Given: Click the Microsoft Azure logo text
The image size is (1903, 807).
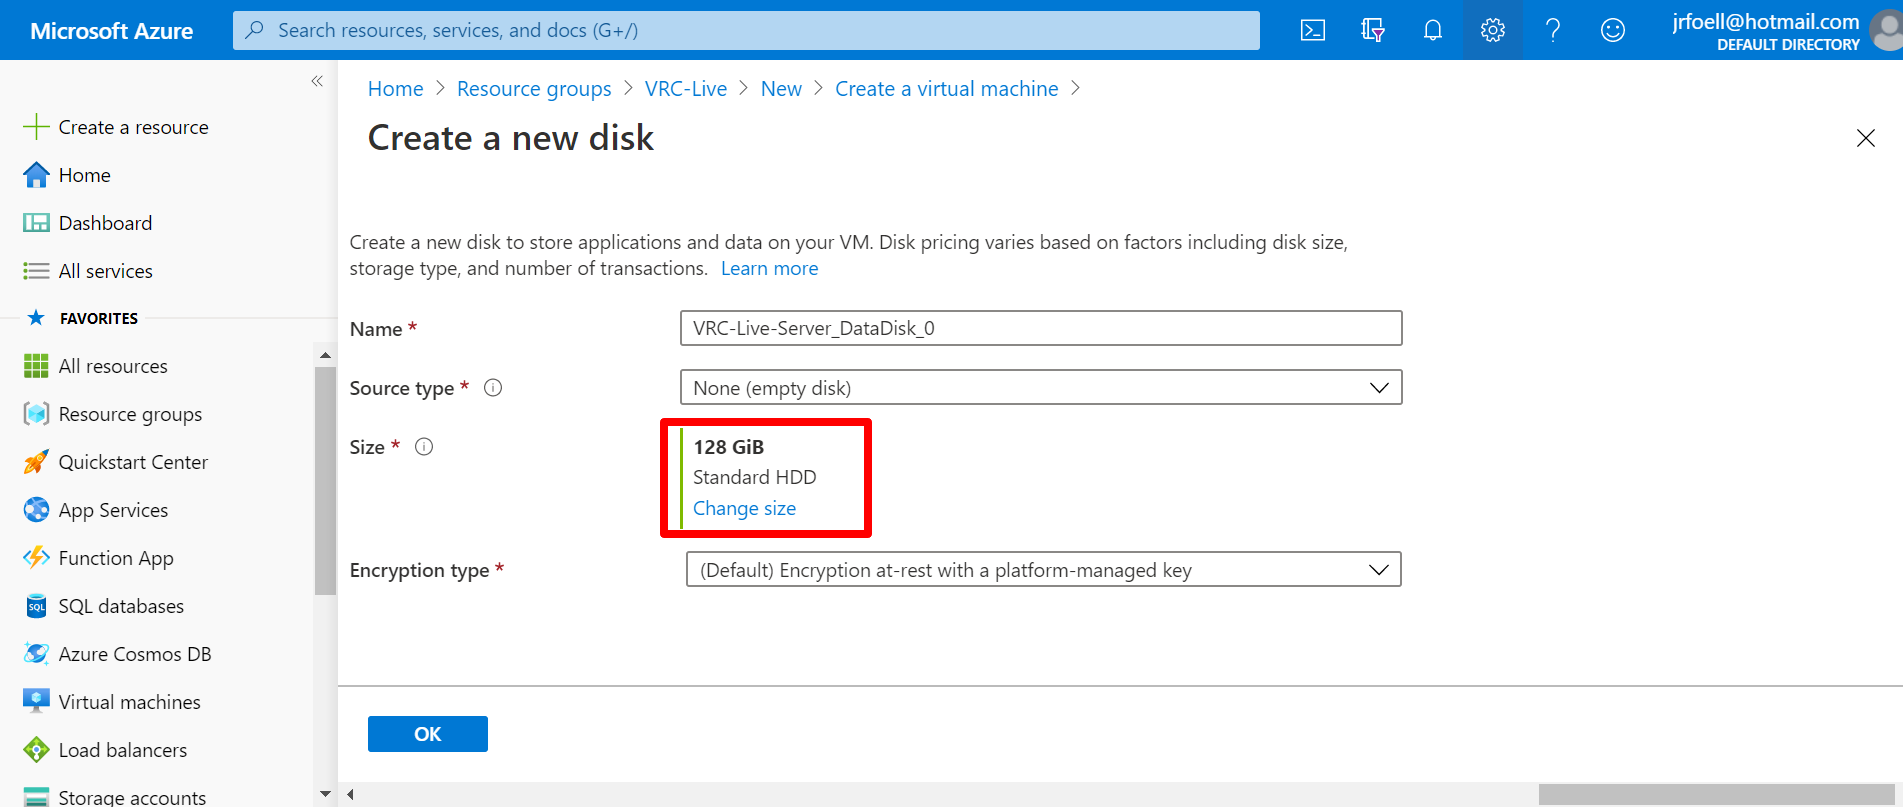Looking at the screenshot, I should point(112,31).
